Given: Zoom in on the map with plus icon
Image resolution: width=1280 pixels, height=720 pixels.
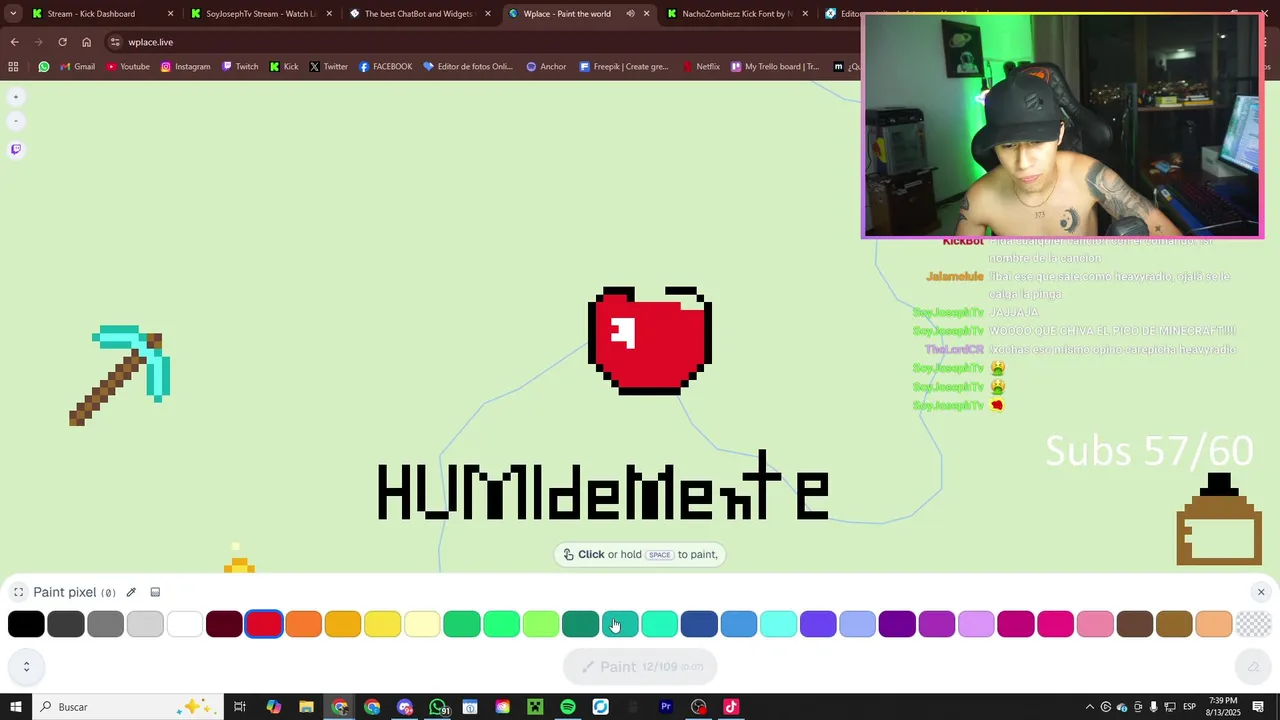Looking at the screenshot, I should click(x=15, y=97).
